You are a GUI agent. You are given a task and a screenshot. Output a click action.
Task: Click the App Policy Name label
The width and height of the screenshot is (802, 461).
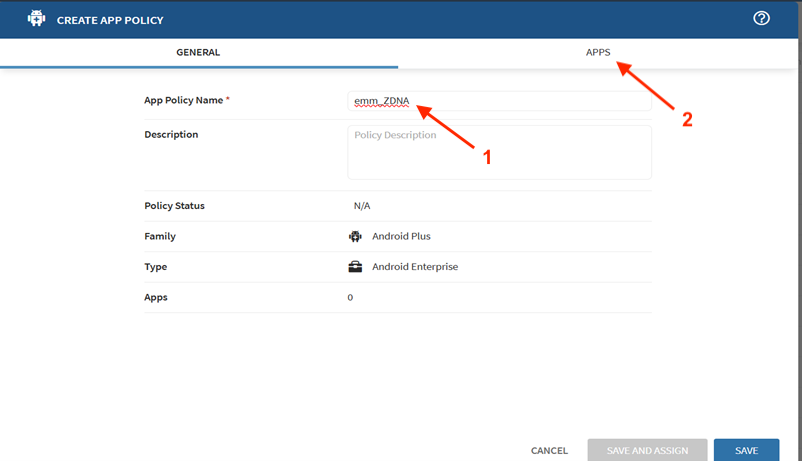184,100
